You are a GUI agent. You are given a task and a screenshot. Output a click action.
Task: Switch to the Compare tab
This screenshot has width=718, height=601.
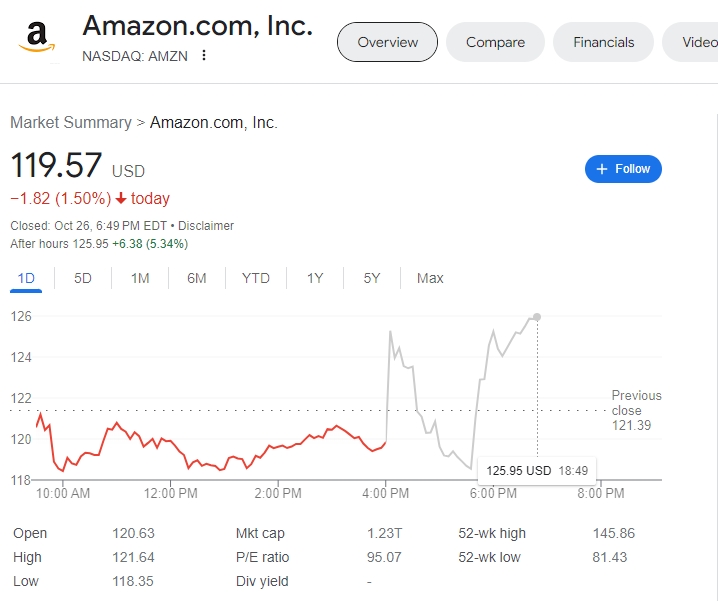pyautogui.click(x=495, y=42)
